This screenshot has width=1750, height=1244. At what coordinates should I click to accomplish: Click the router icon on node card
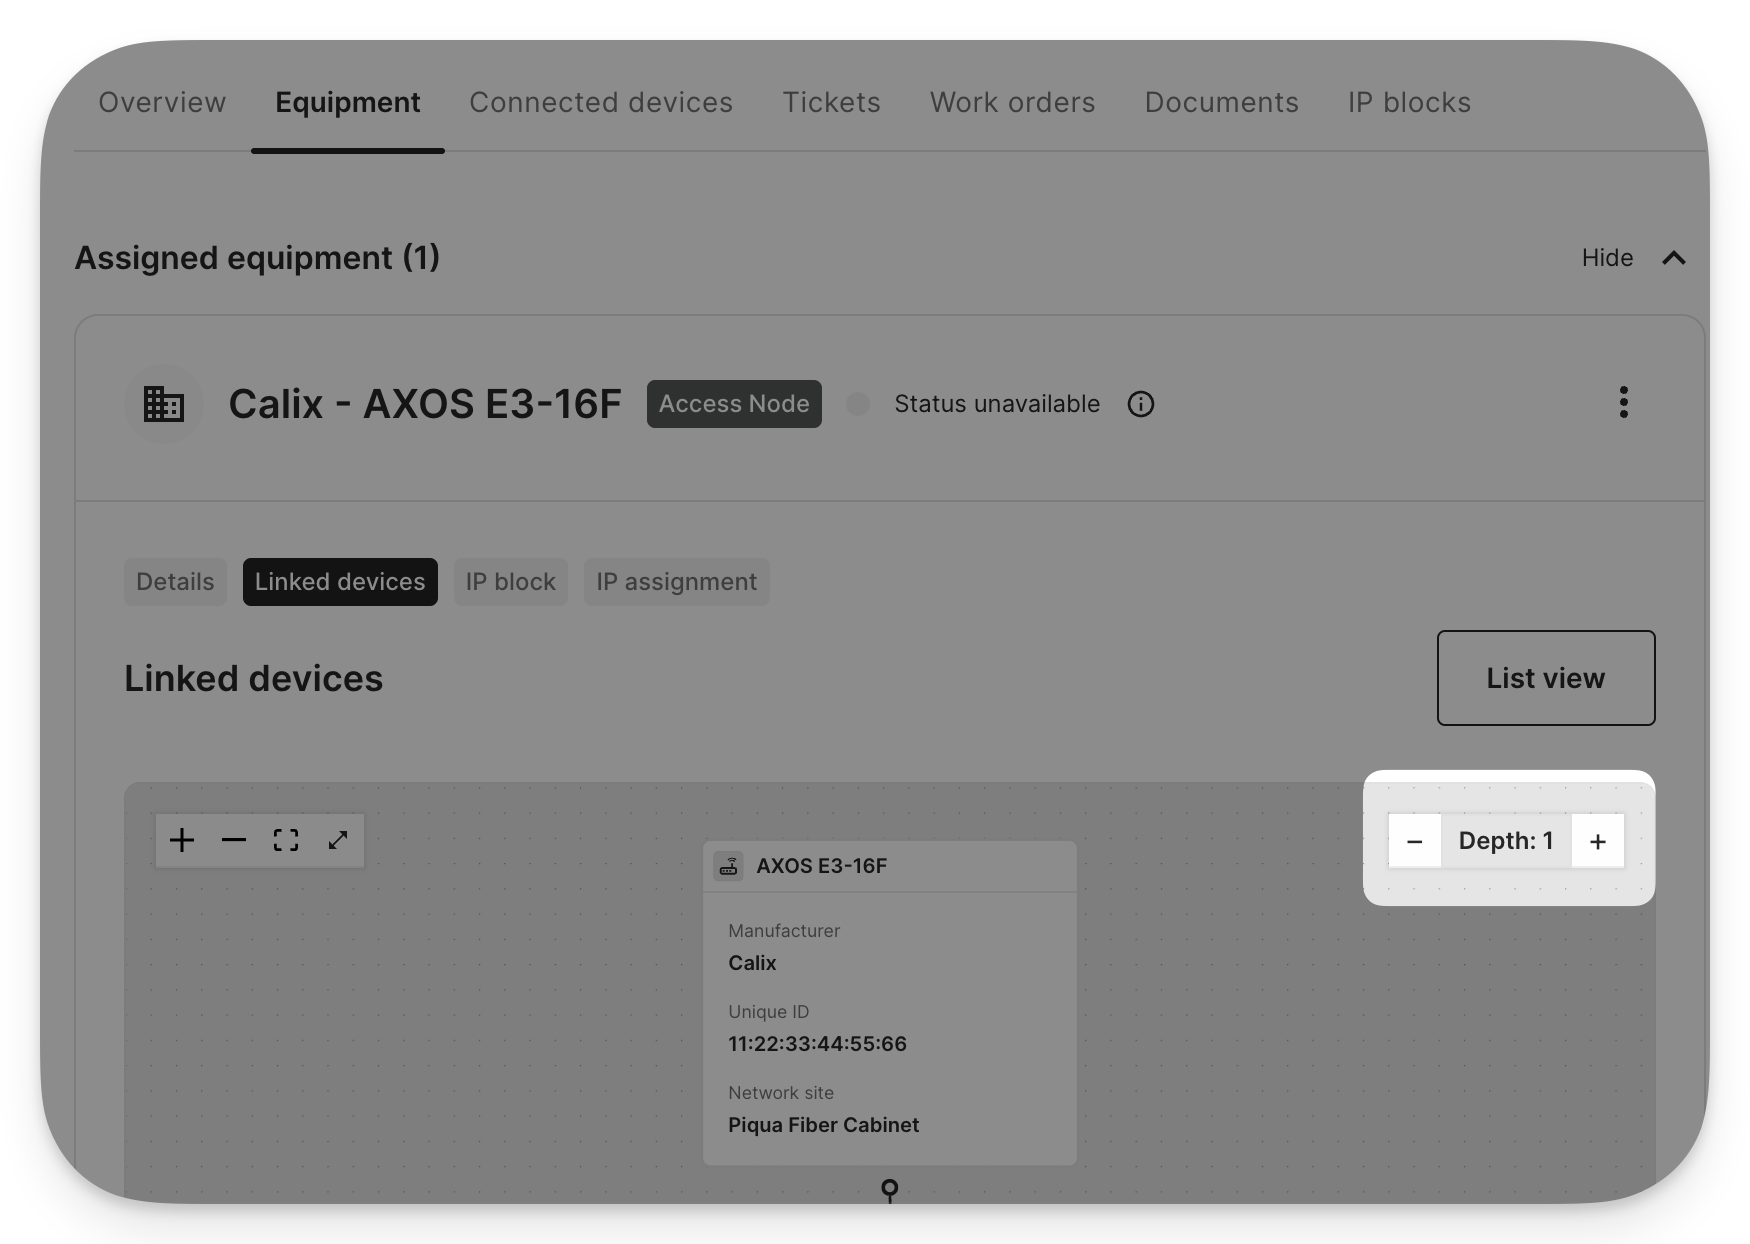click(729, 866)
